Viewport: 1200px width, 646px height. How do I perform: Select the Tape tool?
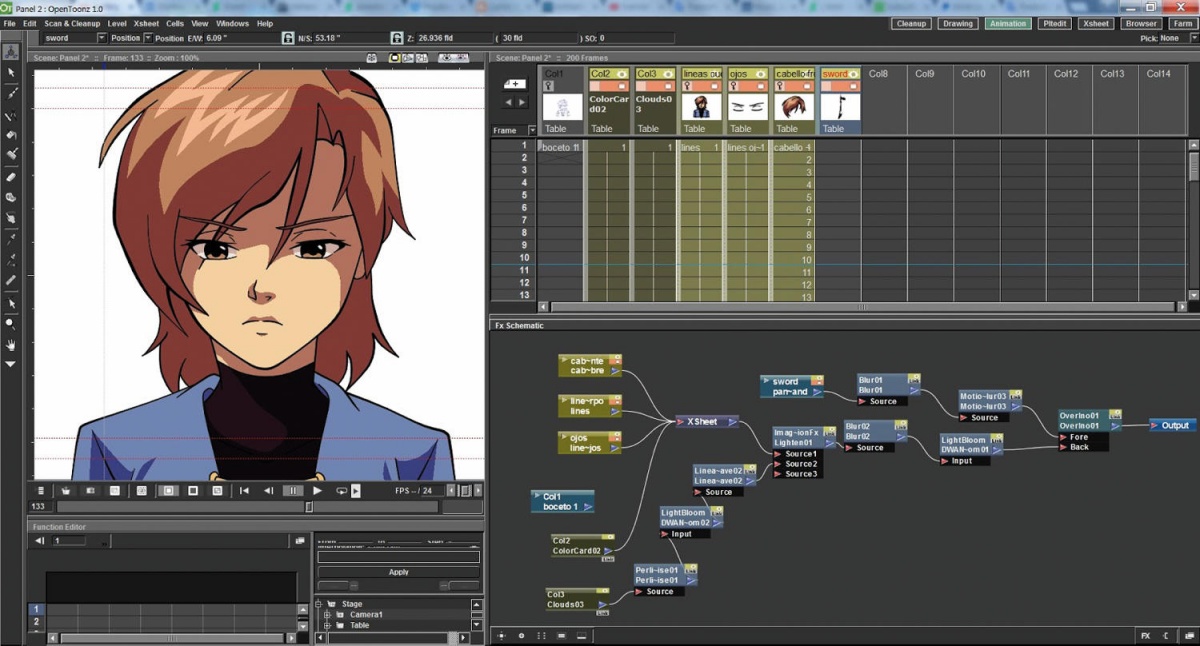click(x=11, y=198)
